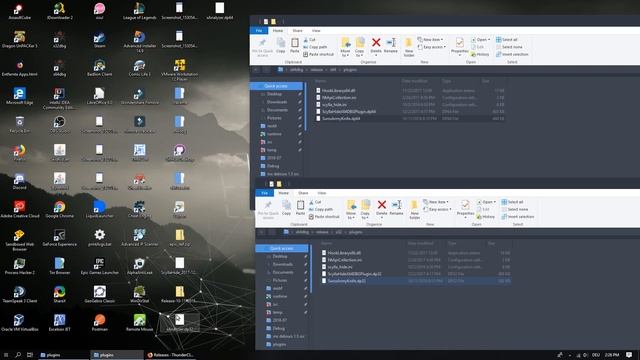Click History in x32 window ribbon
This screenshot has width=640, height=360.
(x=485, y=217)
